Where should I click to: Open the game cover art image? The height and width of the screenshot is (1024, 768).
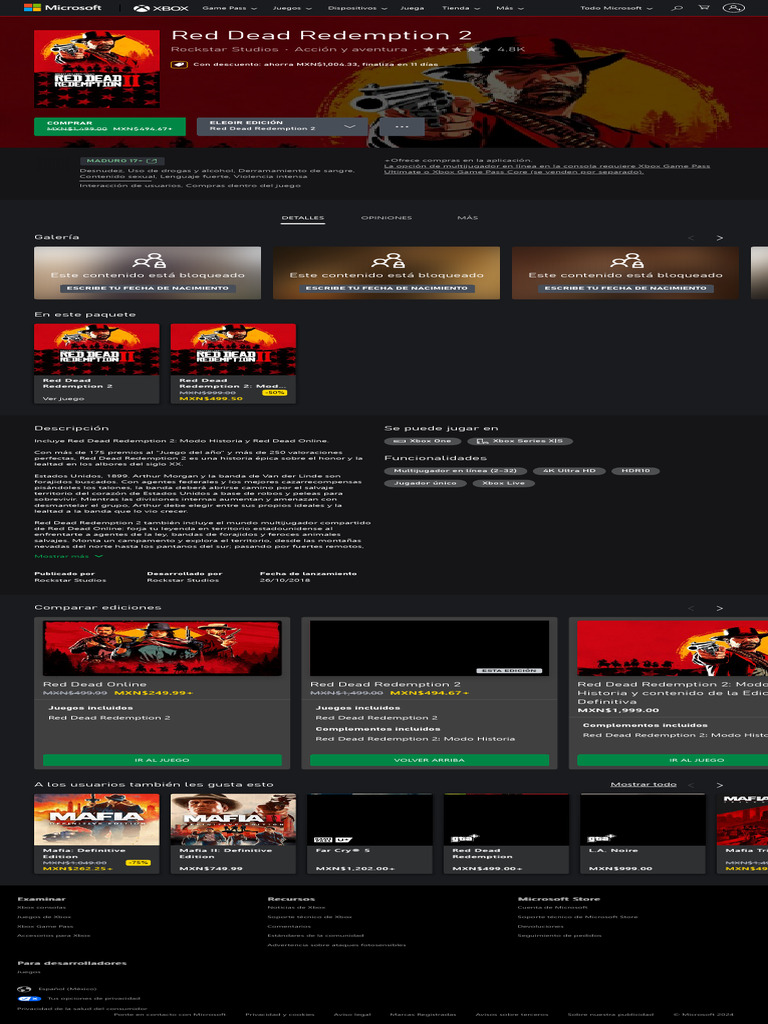pyautogui.click(x=97, y=69)
